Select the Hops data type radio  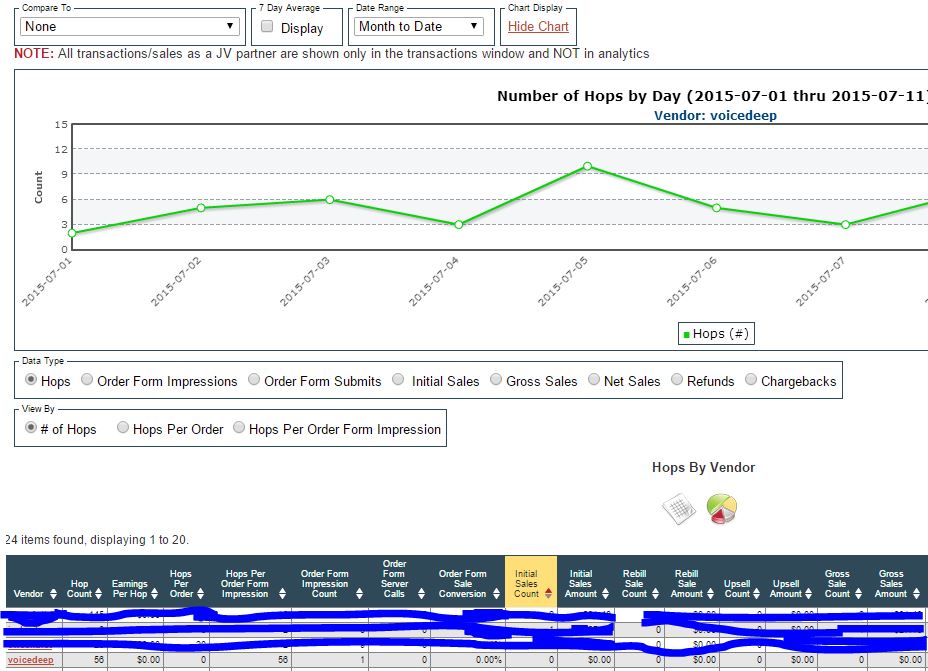click(31, 380)
